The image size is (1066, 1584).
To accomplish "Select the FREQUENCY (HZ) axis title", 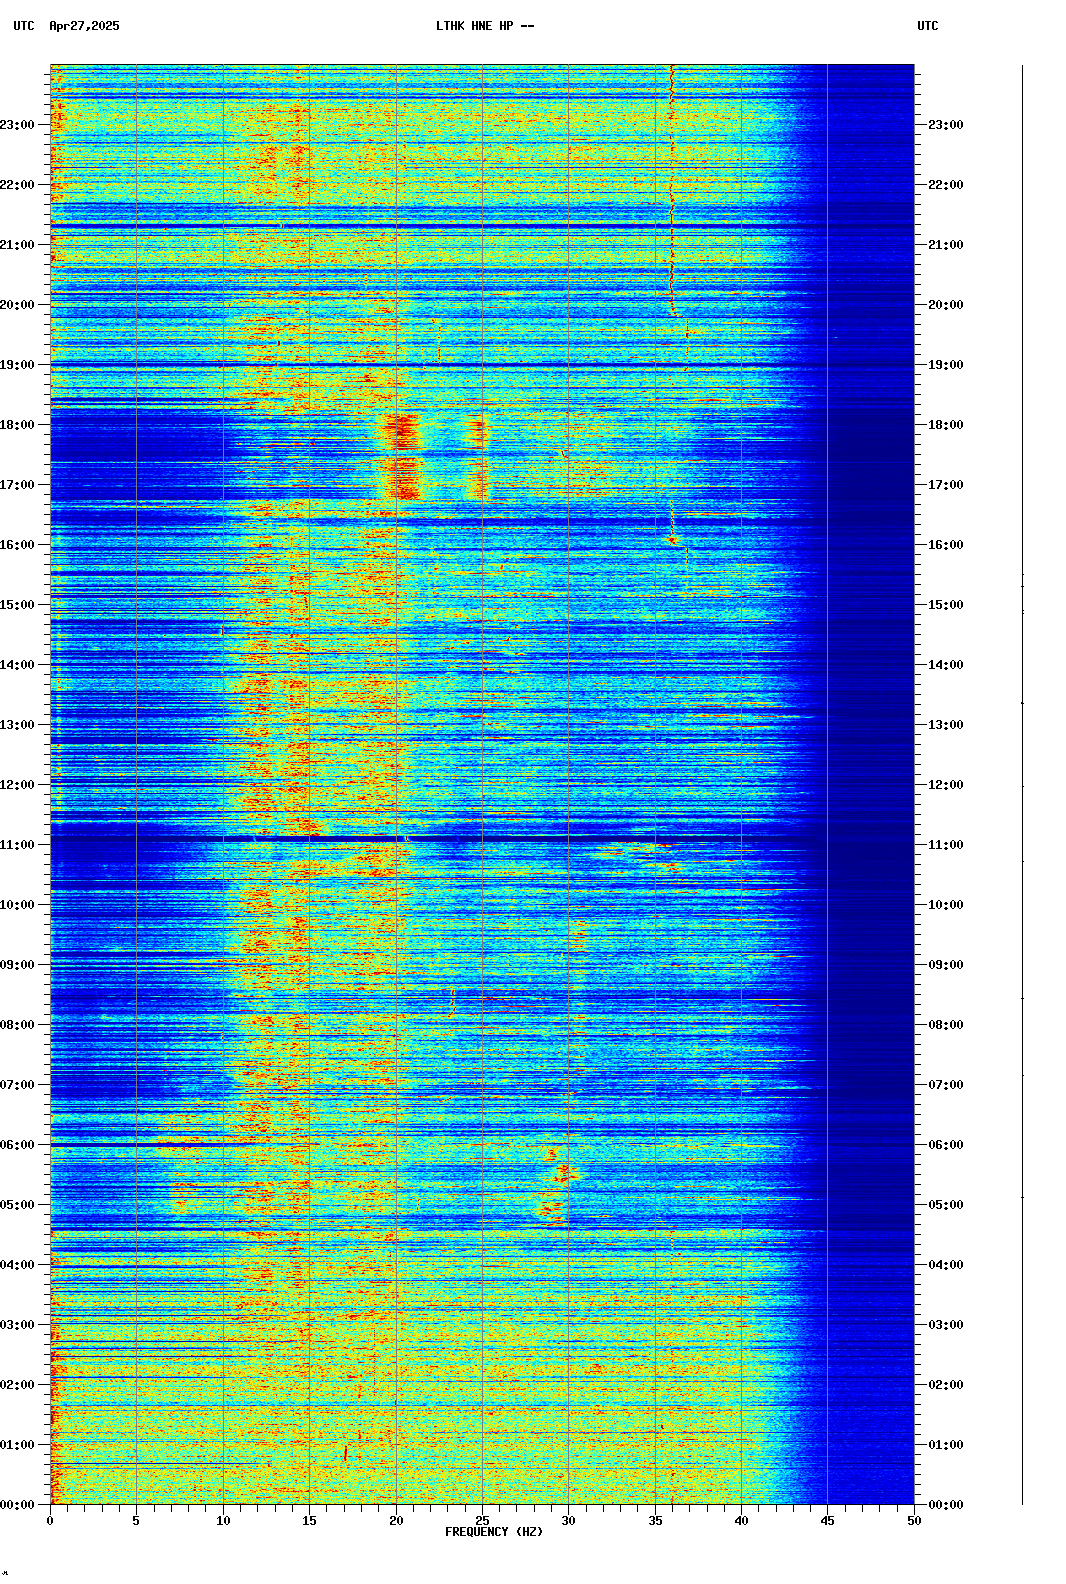I will click(494, 1532).
